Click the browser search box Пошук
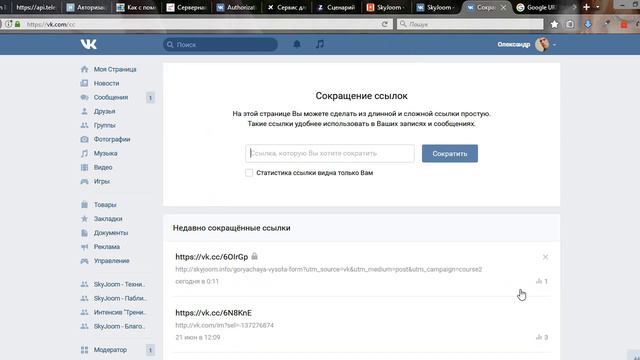The image size is (640, 360). tap(470, 24)
